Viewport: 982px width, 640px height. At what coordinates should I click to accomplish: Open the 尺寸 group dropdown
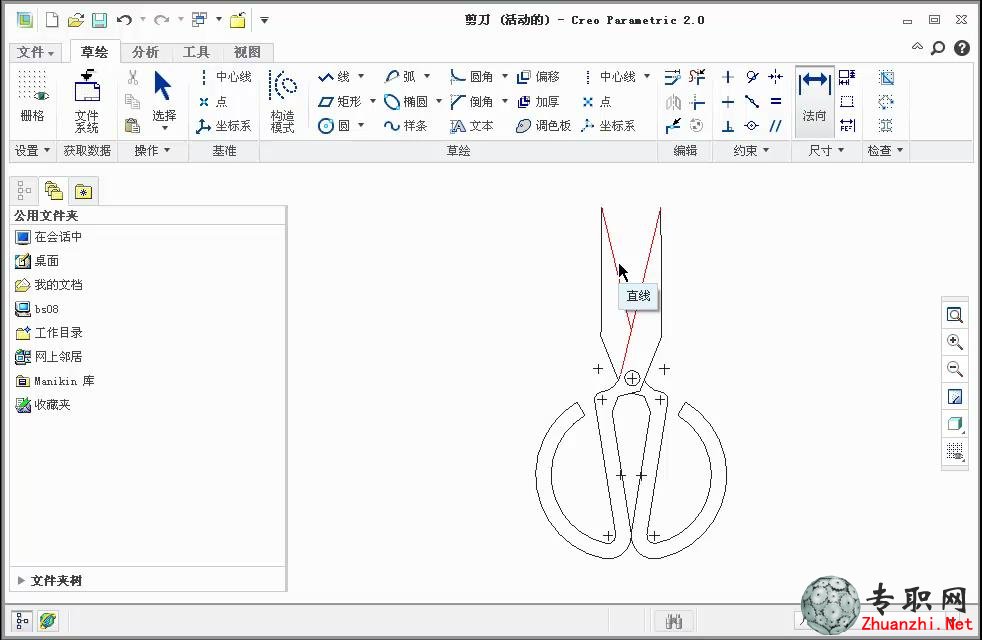pos(826,151)
